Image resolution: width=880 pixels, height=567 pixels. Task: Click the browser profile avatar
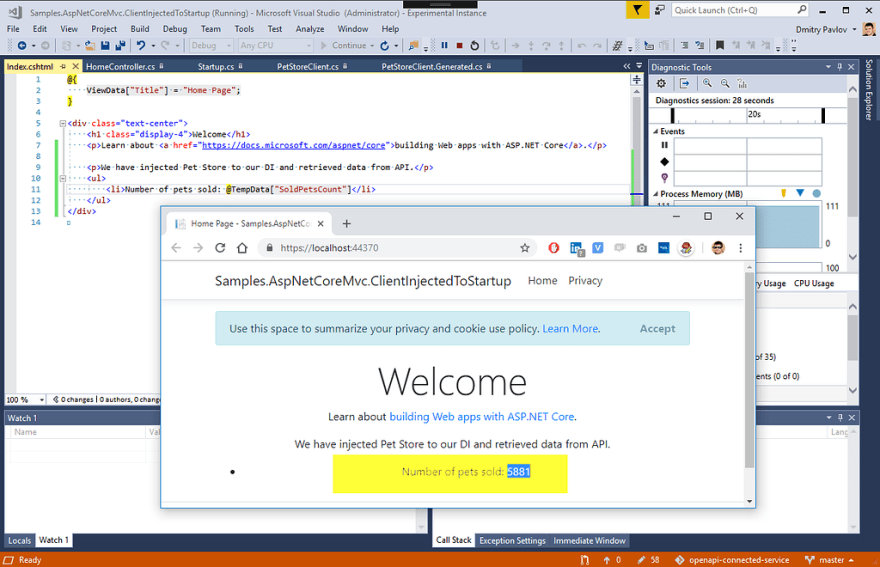coord(718,248)
